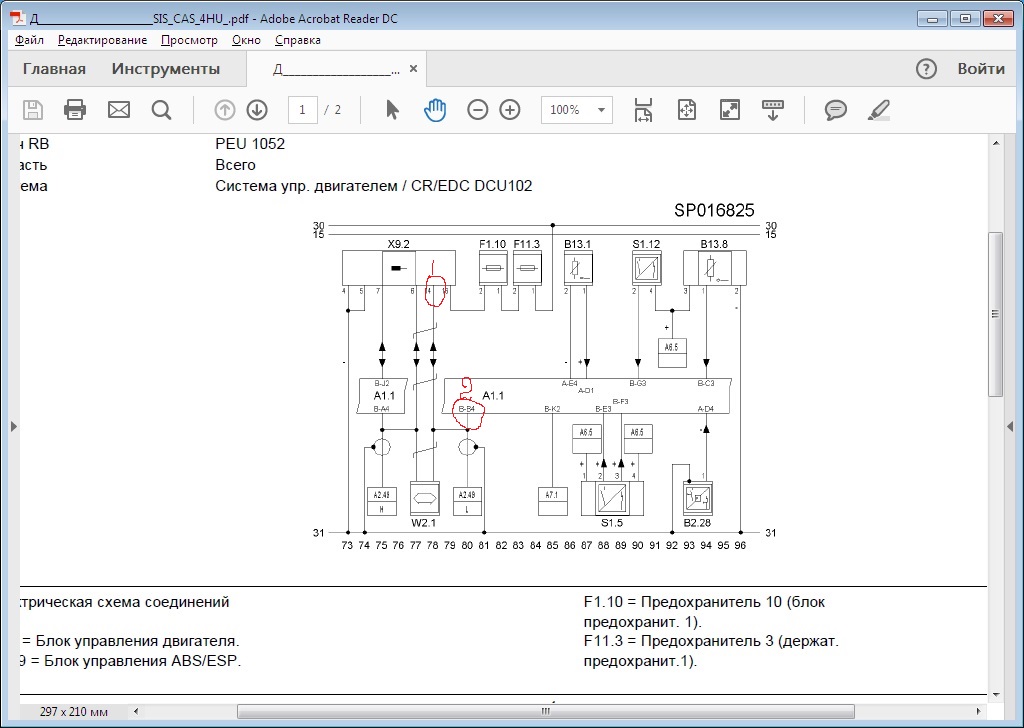Open the Справка menu

298,40
